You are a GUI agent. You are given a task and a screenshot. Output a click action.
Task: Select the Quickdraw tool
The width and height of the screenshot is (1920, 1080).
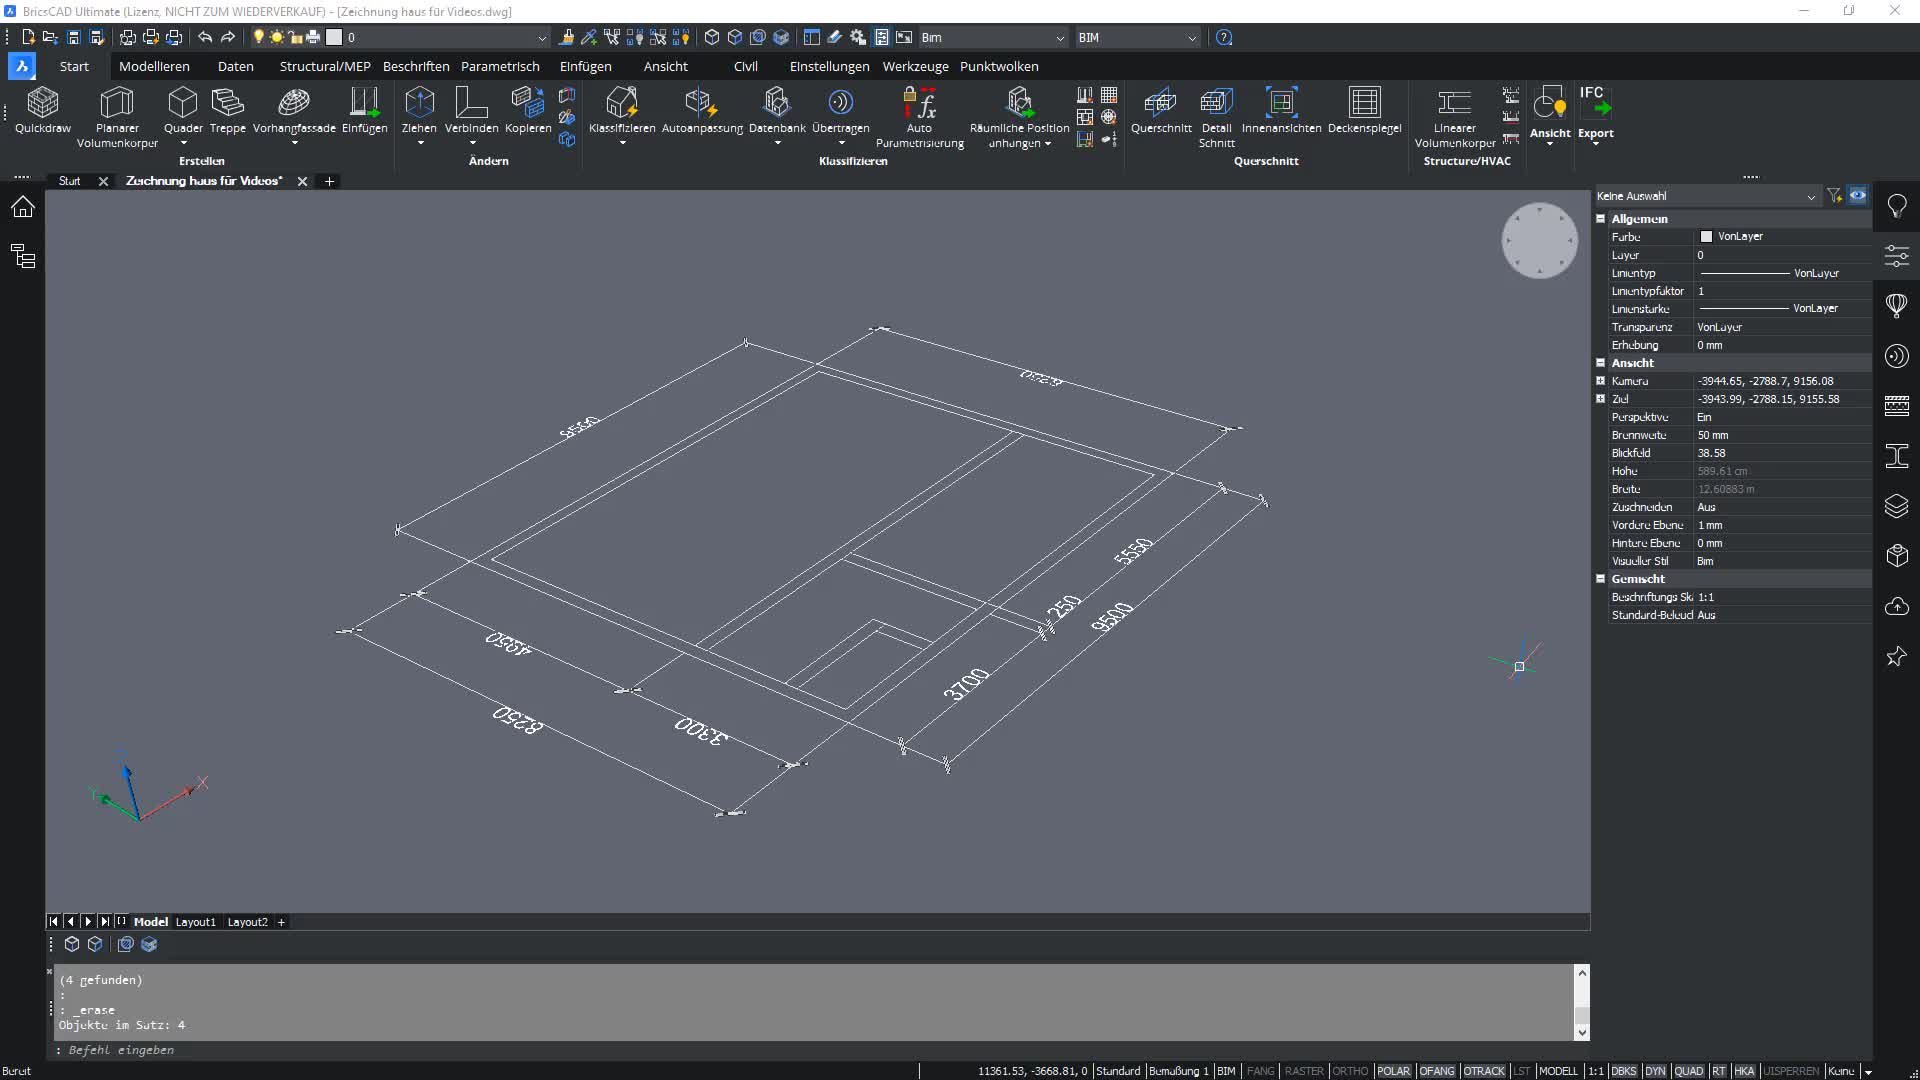[x=43, y=110]
